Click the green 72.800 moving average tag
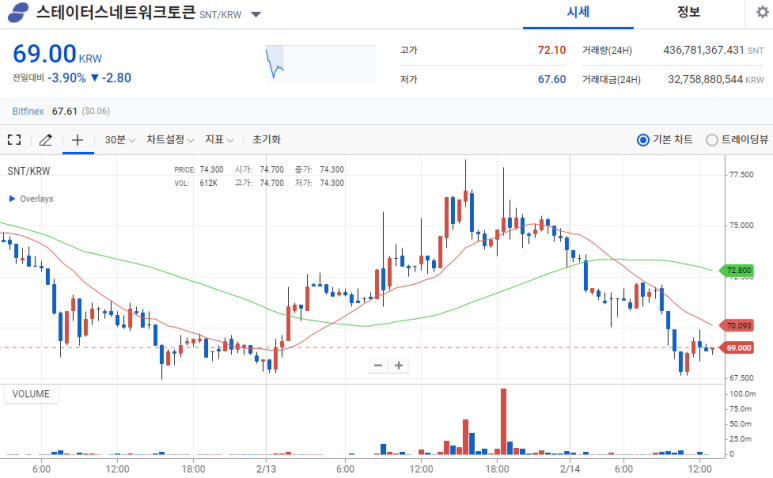The width and height of the screenshot is (773, 478). 737,270
